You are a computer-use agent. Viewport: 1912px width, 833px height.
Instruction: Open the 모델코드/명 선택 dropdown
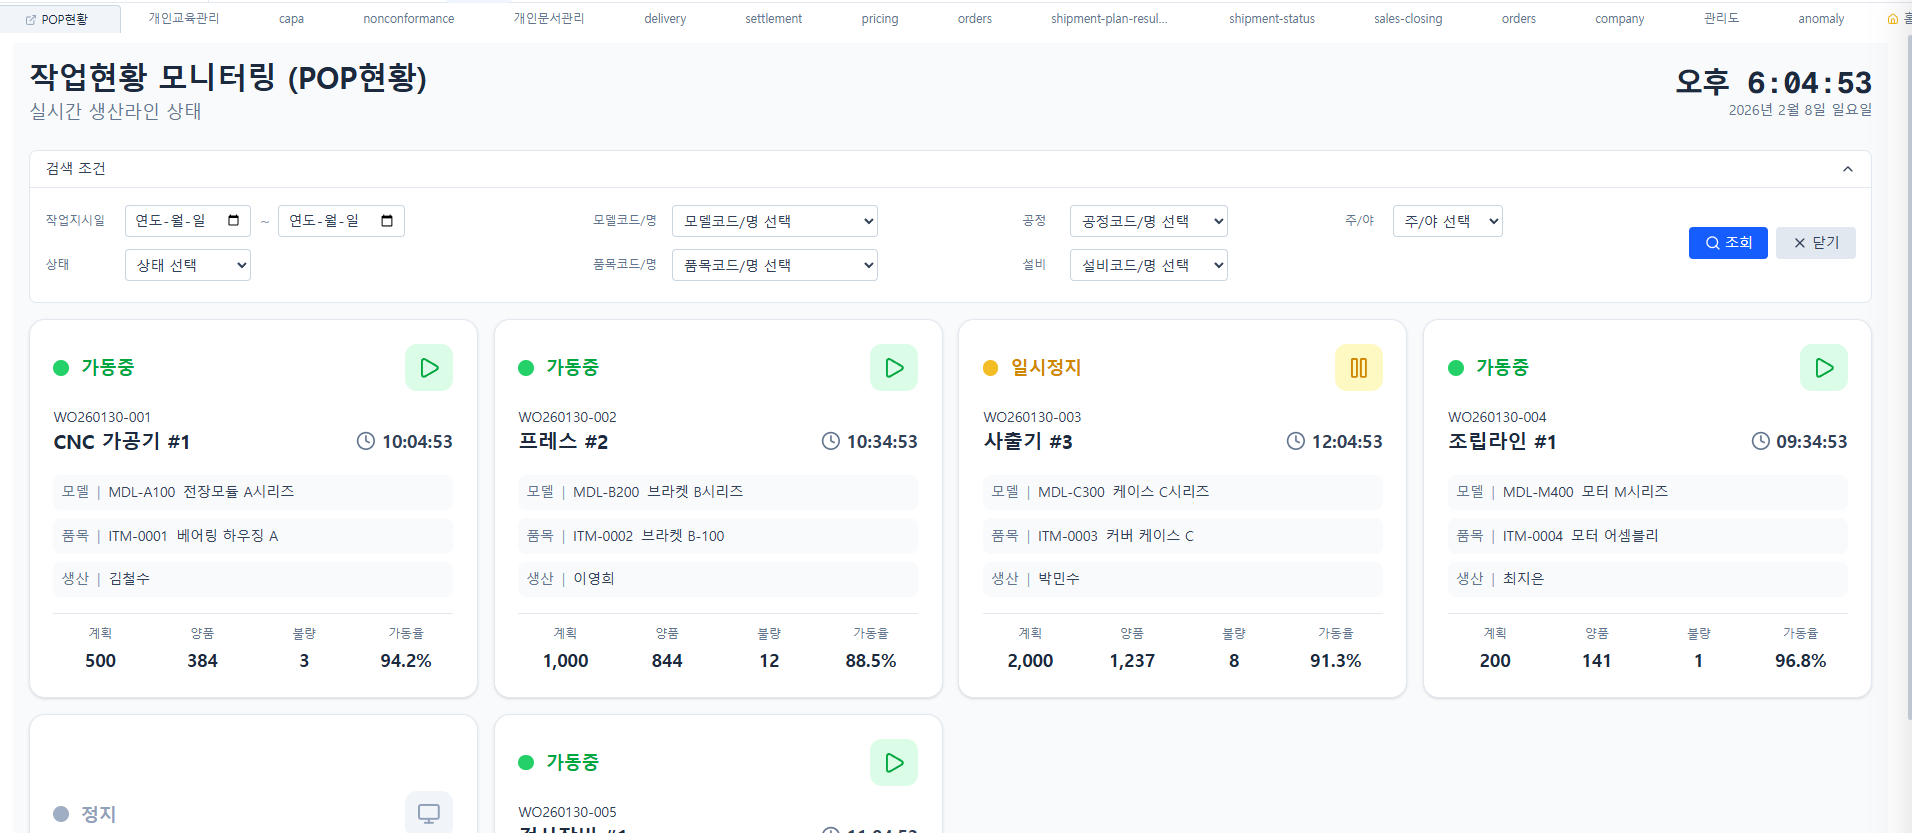774,221
